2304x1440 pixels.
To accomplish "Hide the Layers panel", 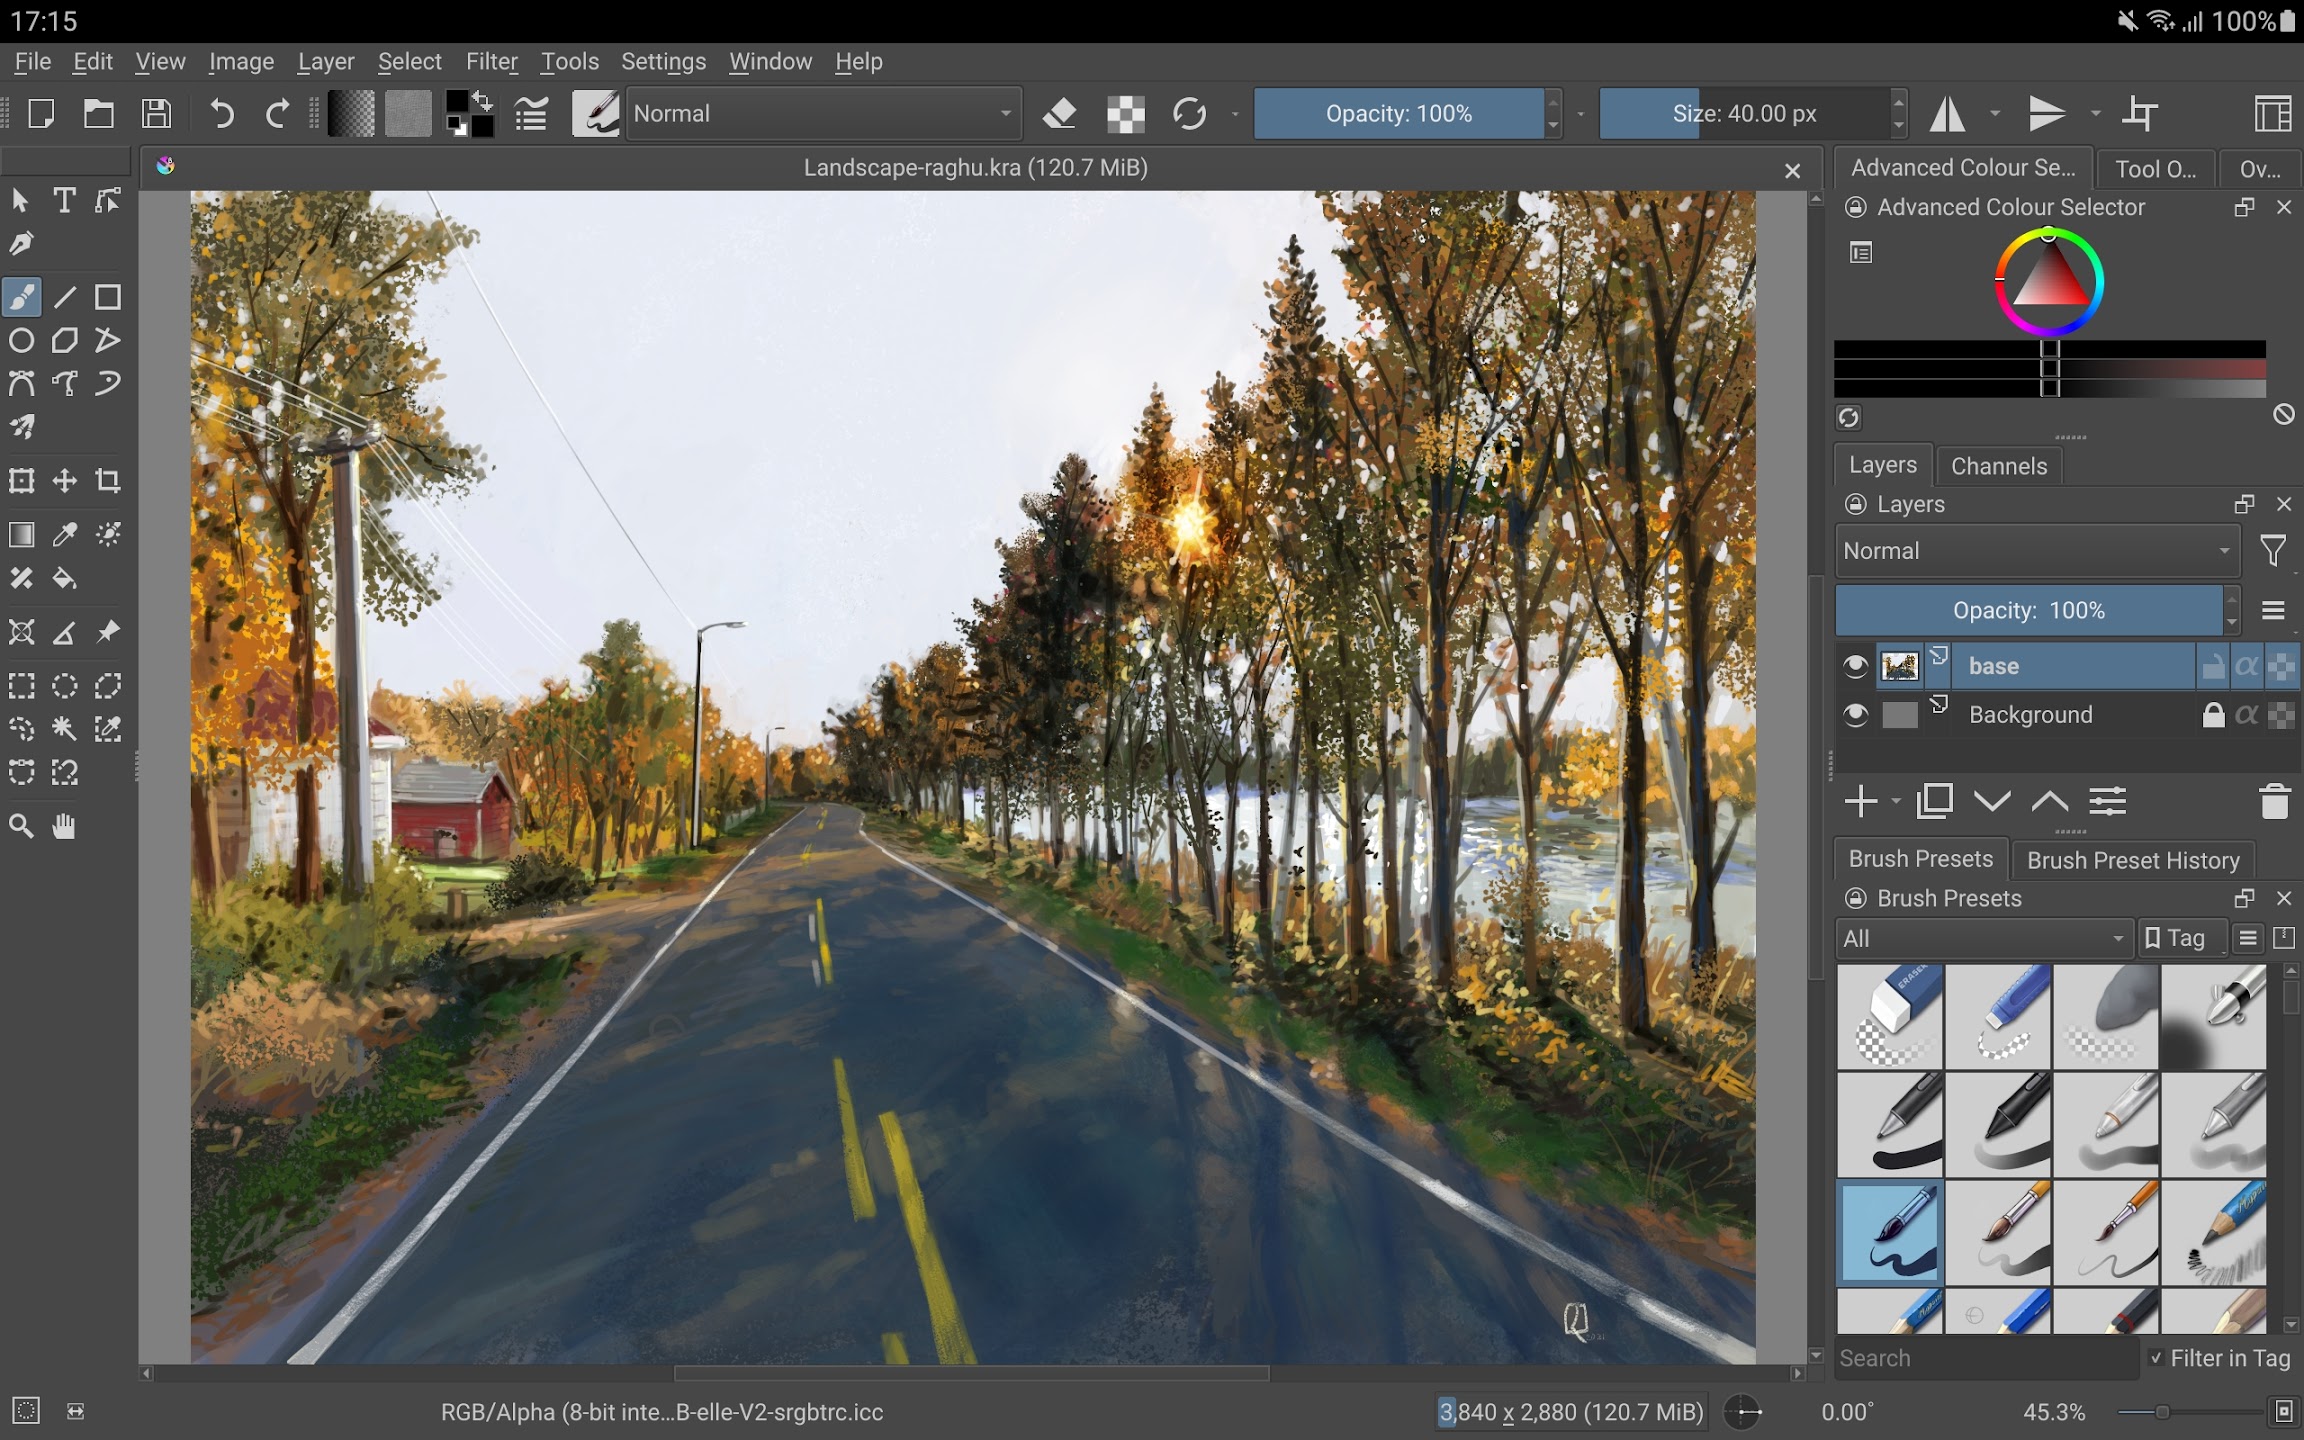I will click(x=2291, y=504).
